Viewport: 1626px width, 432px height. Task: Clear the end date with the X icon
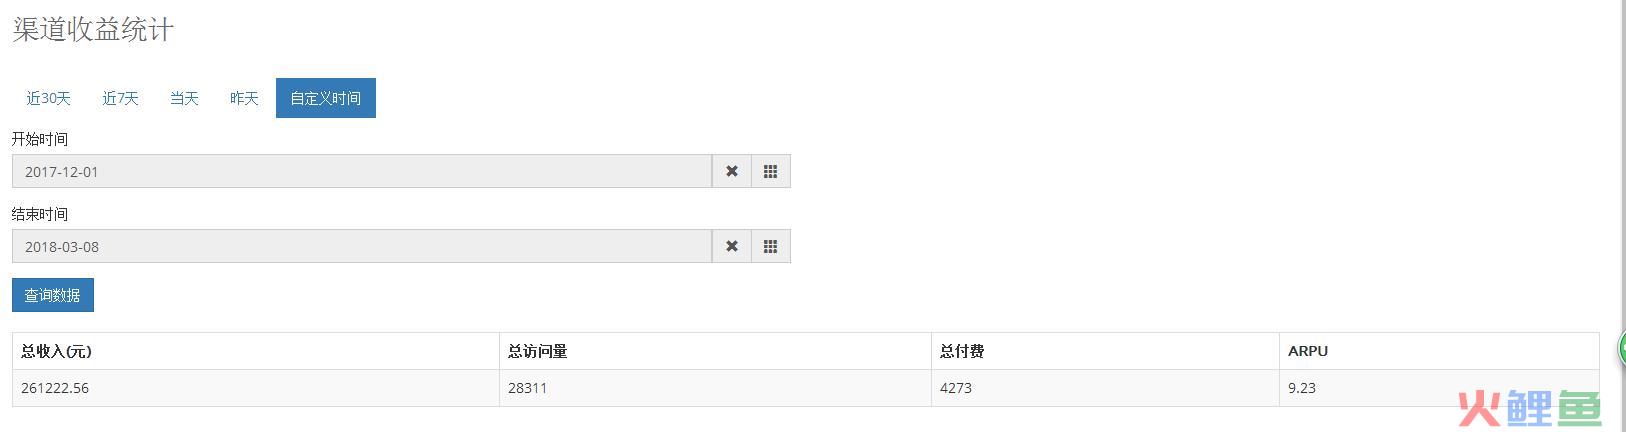pyautogui.click(x=732, y=246)
